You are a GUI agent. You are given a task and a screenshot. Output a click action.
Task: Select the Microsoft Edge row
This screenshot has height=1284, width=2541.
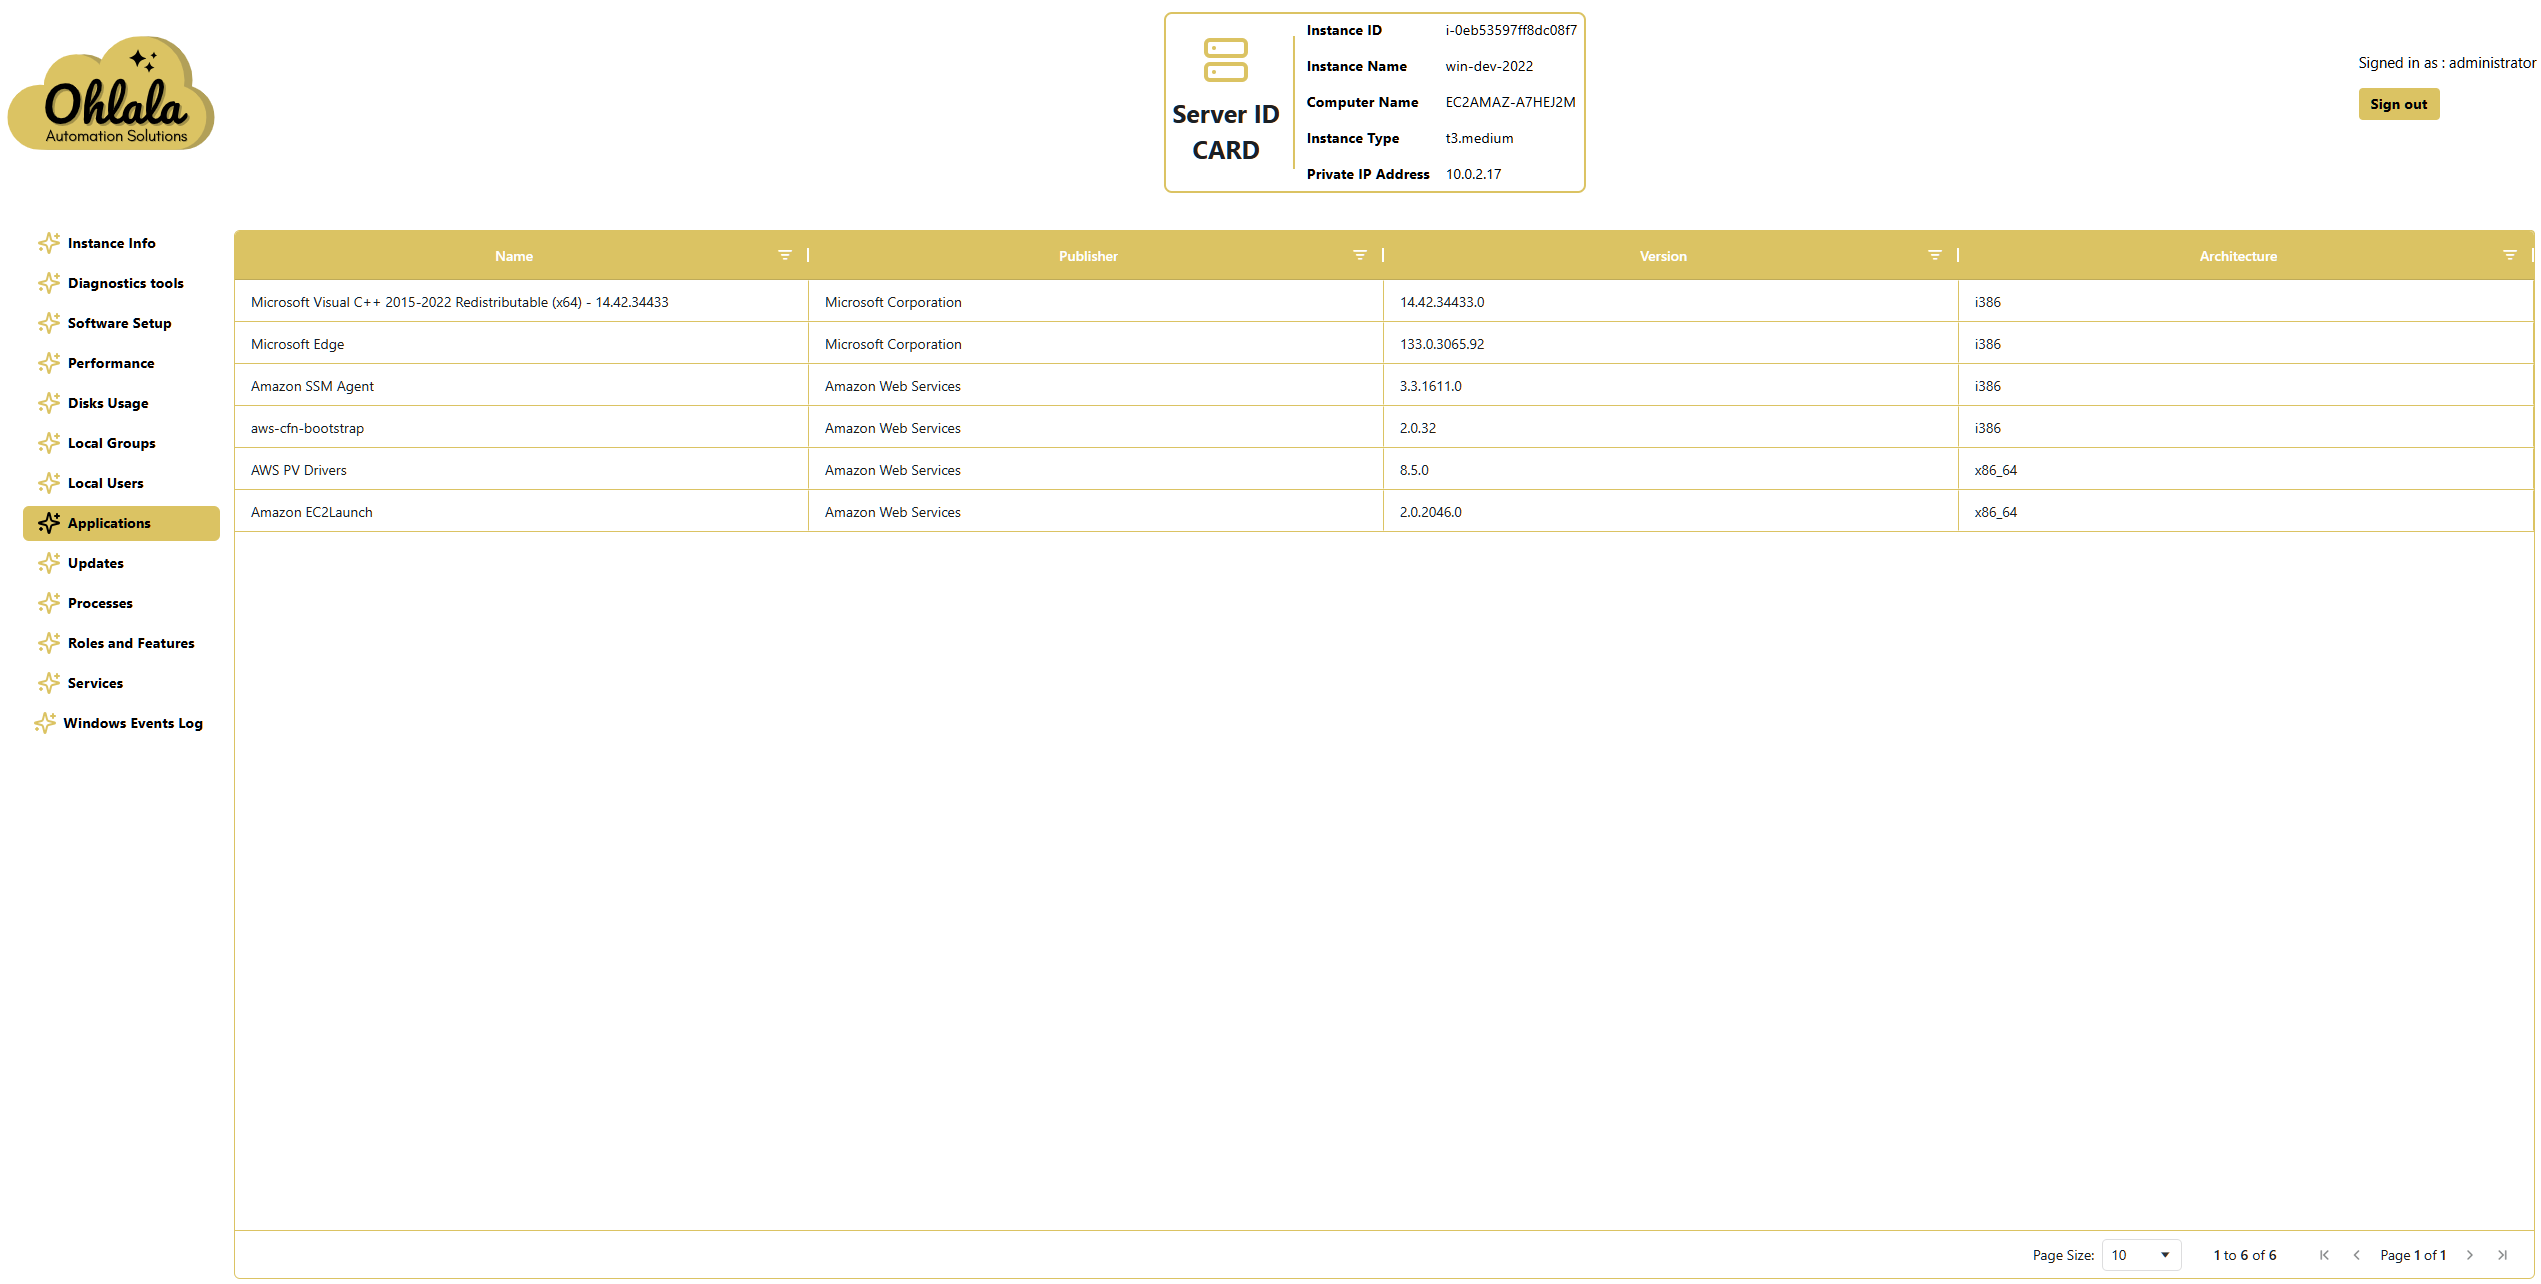pos(1384,343)
